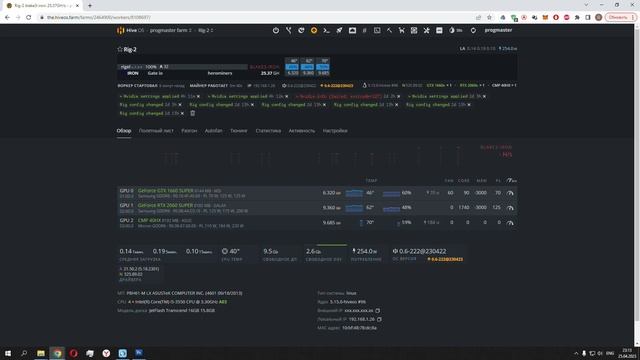Viewport: 640px width, 360px height.
Task: Open Opera browser from the taskbar
Action: pos(73,353)
